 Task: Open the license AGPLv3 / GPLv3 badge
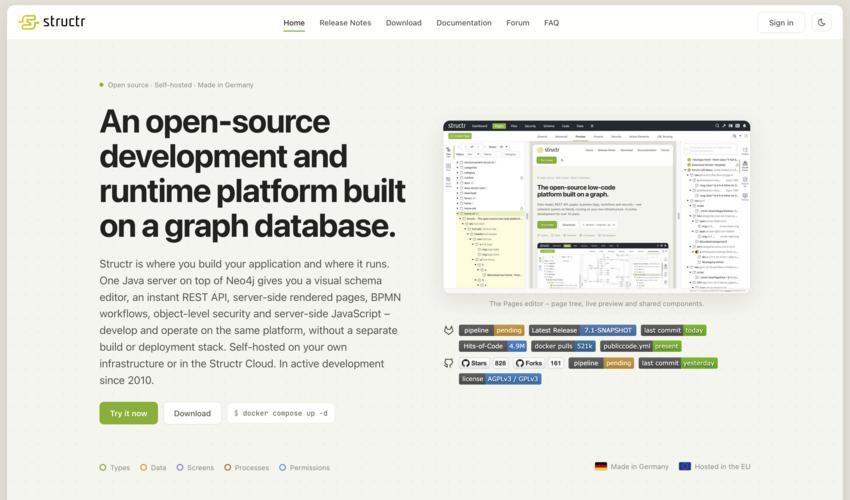pos(500,379)
